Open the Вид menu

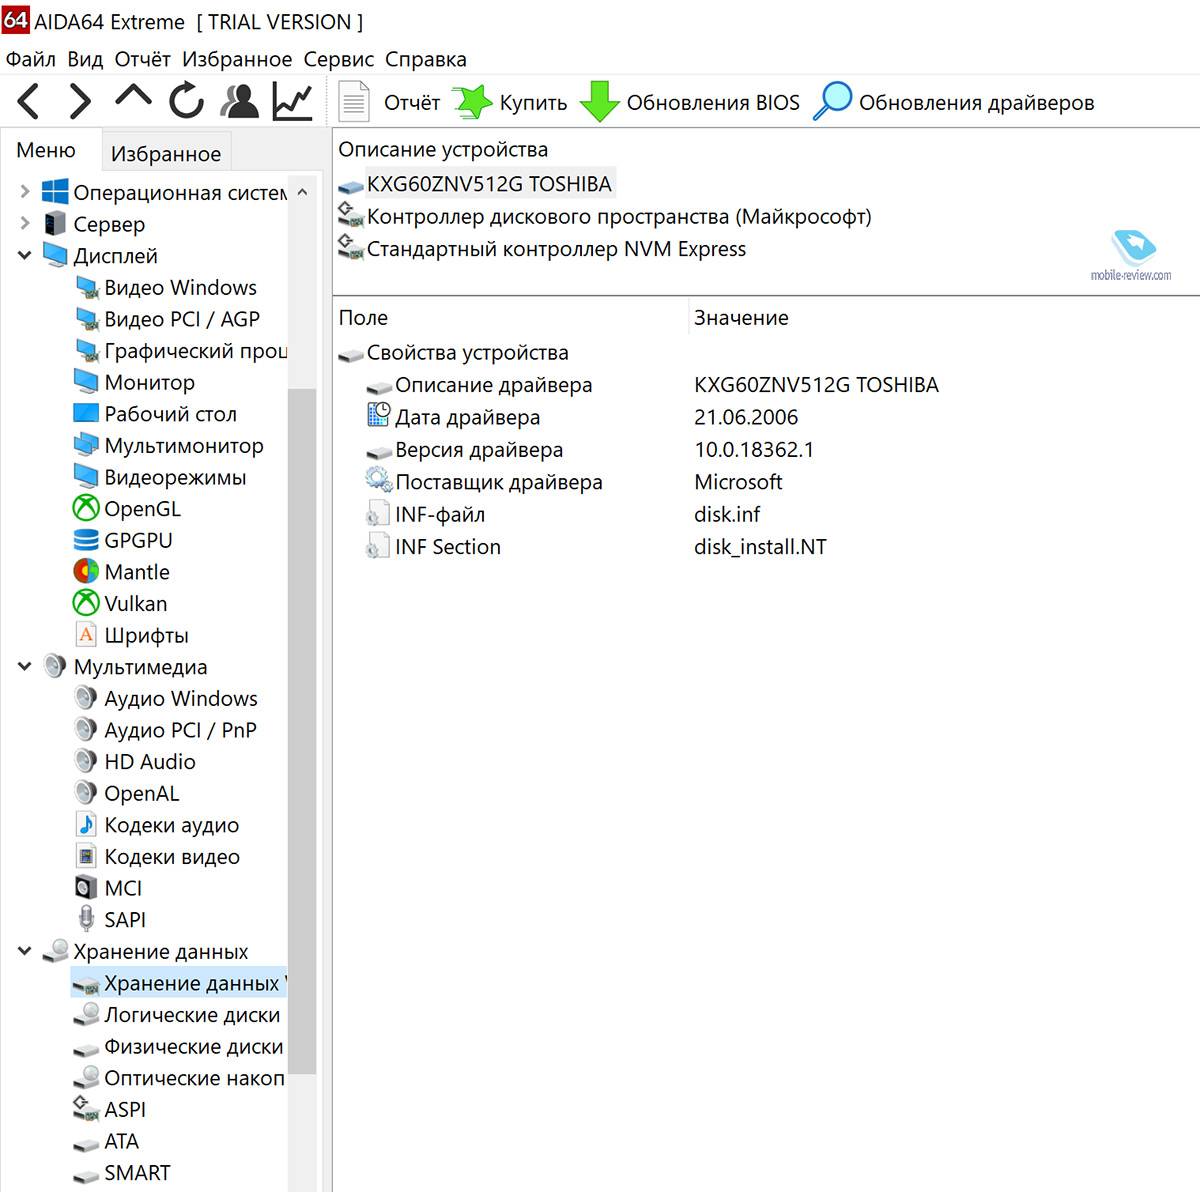point(85,59)
